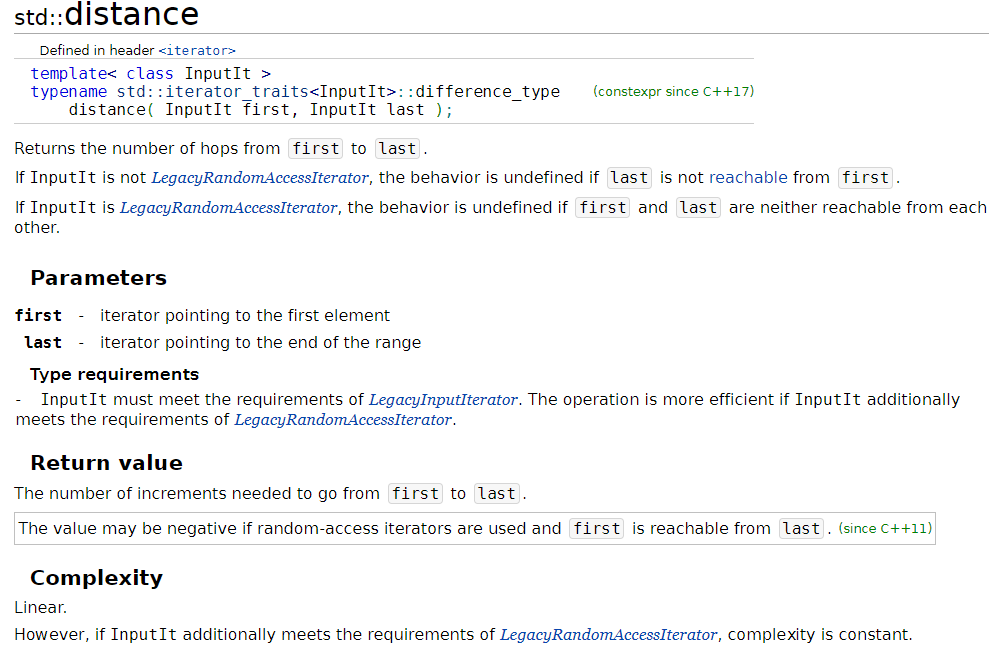Click 'first' code box in the negative value note
999x650 pixels.
click(x=596, y=528)
